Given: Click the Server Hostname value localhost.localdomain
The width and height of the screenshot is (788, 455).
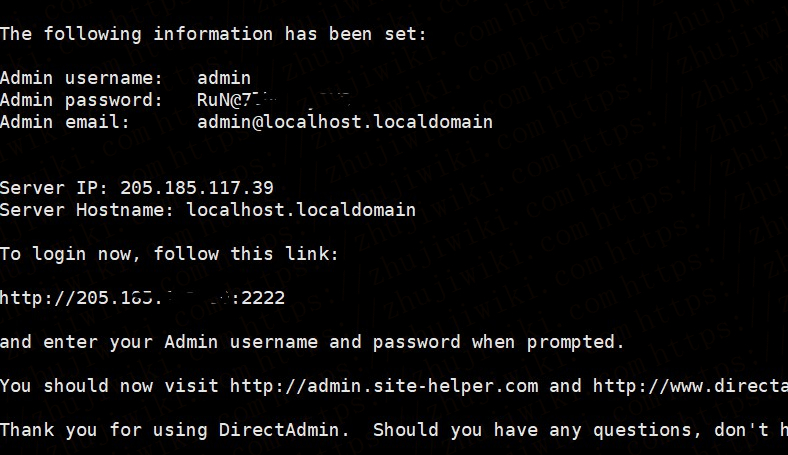Looking at the screenshot, I should coord(295,209).
